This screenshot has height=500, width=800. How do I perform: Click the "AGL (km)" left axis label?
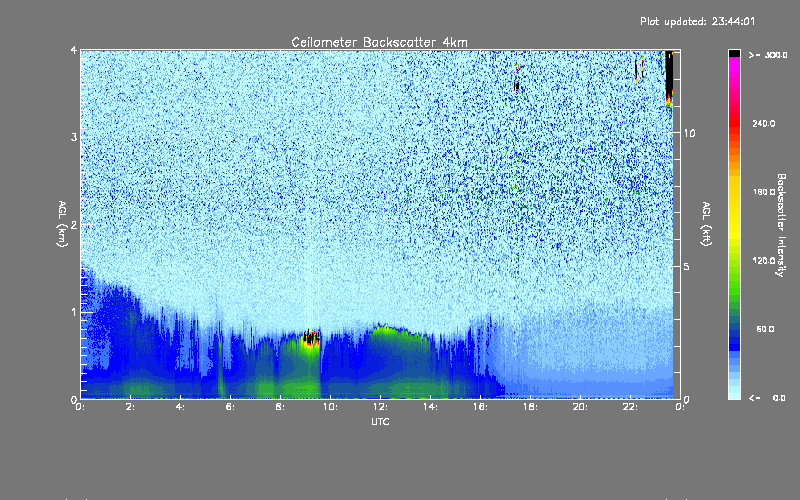[62, 224]
